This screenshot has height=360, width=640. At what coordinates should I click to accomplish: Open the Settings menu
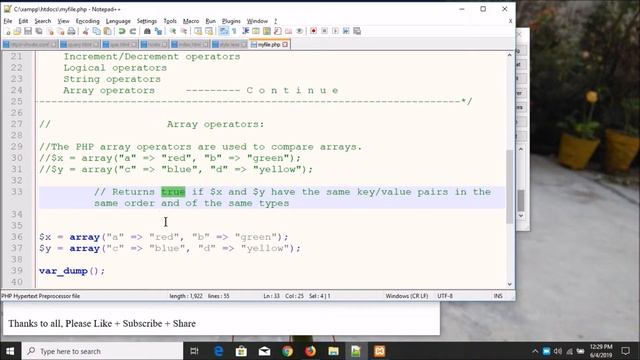147,21
